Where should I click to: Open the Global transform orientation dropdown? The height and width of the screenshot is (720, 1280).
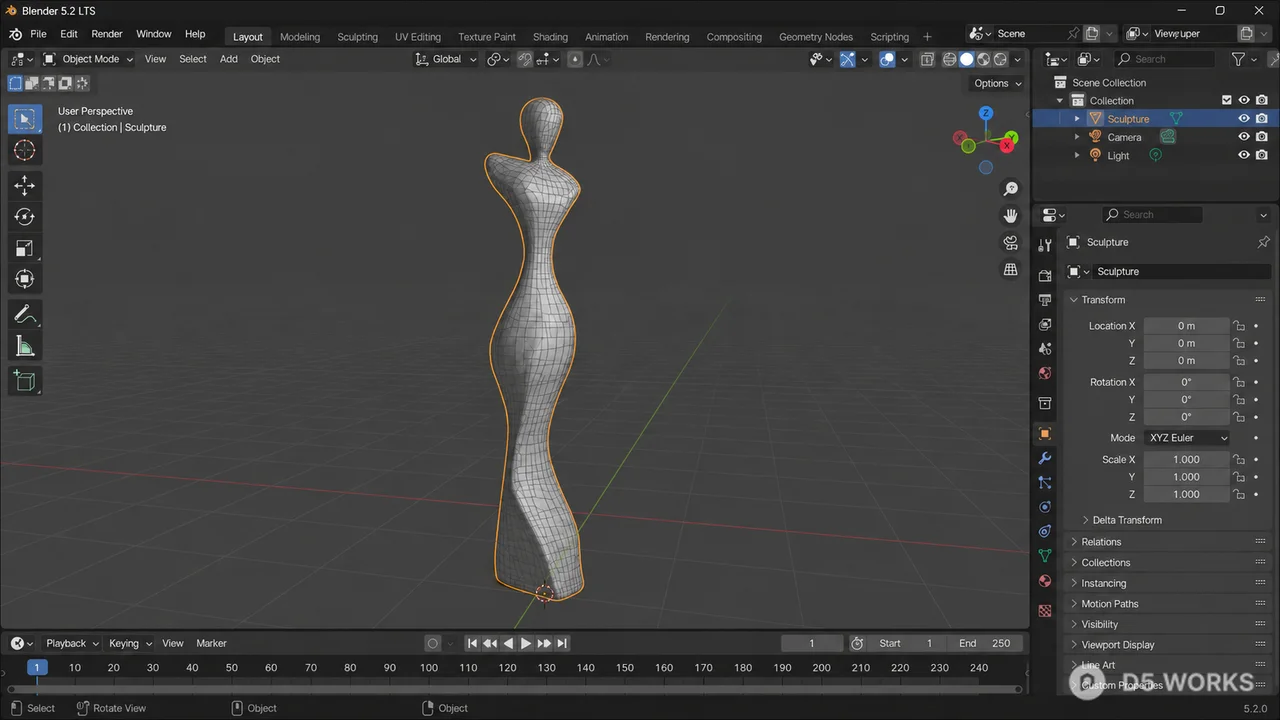coord(447,59)
